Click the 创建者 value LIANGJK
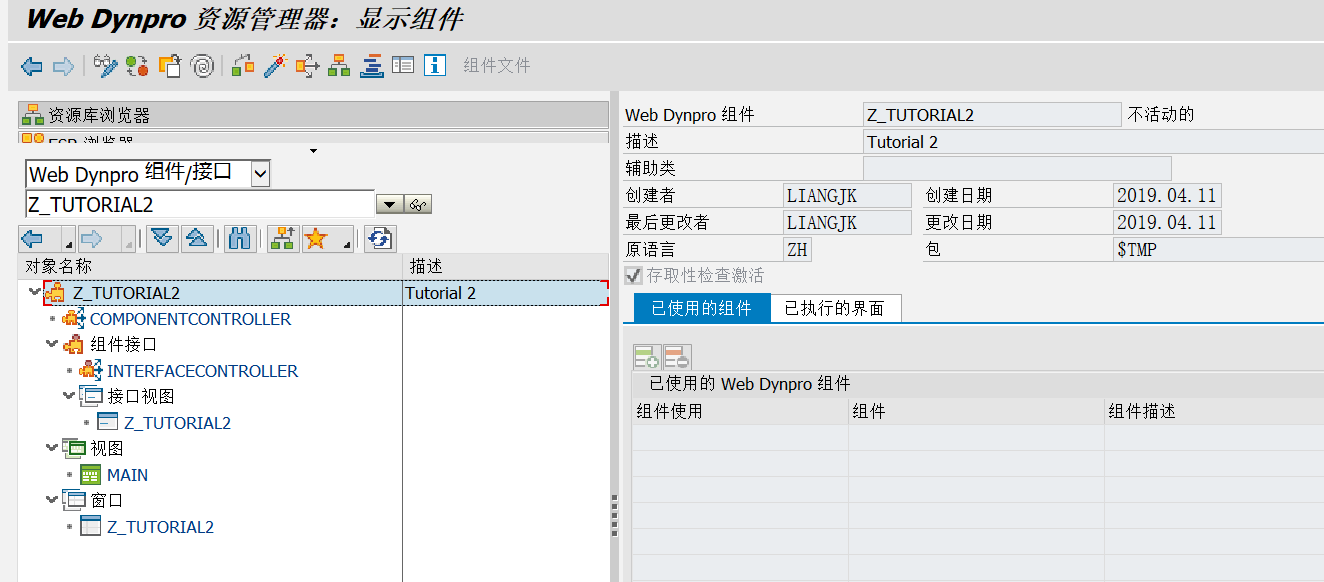 (x=847, y=196)
